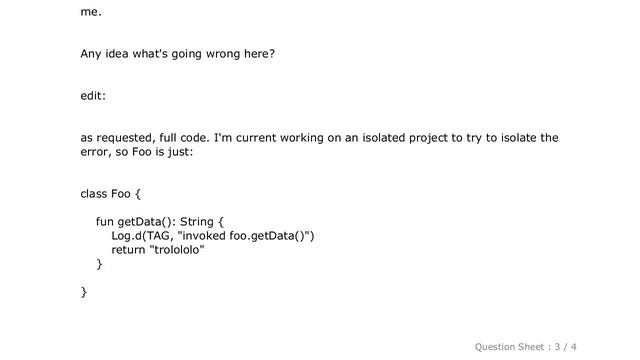
Task: Click the text 'Any idea what's going wrong here?'
Action: click(178, 54)
